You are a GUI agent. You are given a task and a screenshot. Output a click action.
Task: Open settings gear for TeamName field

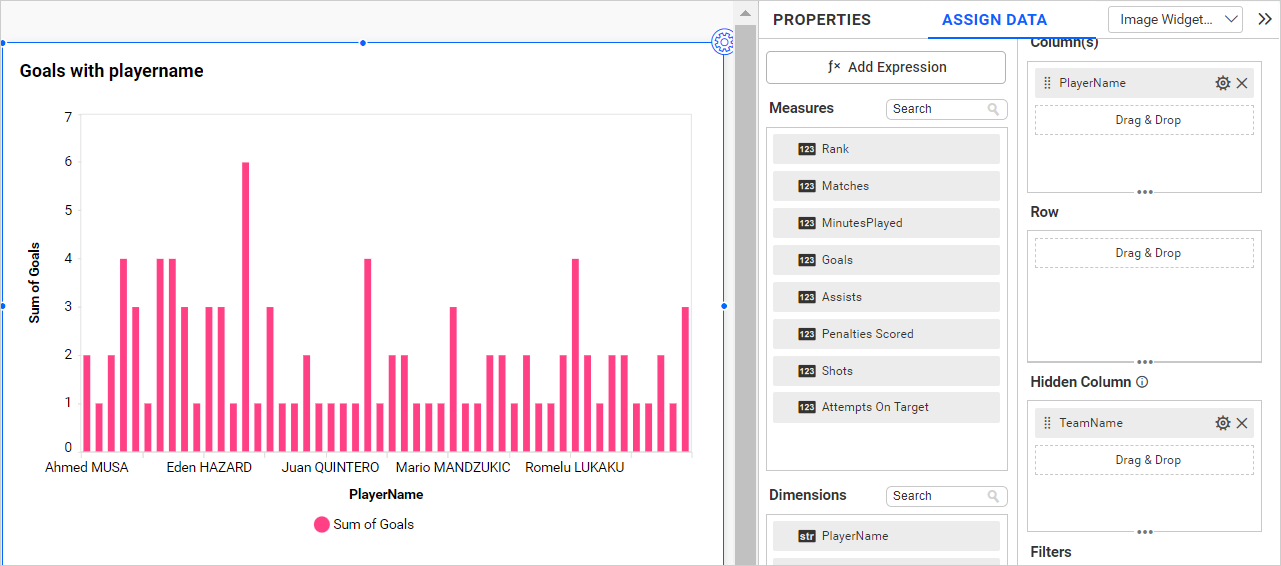click(1222, 423)
